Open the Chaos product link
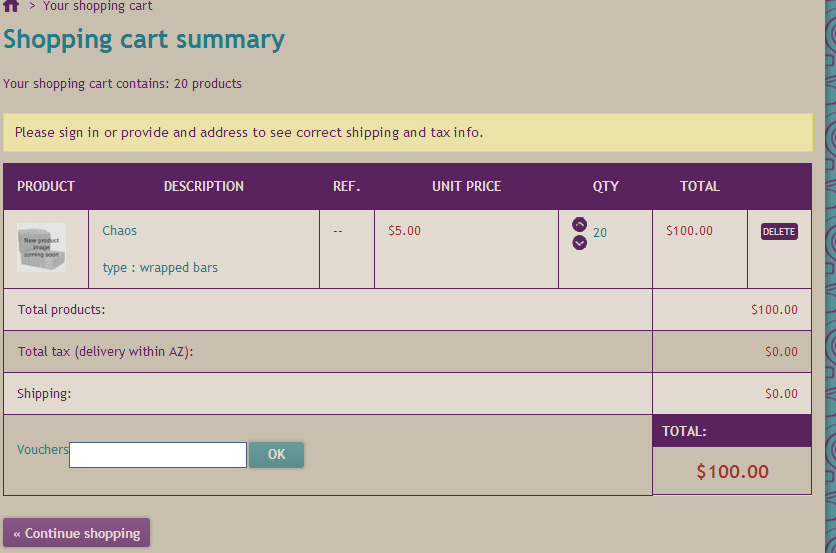 point(120,230)
